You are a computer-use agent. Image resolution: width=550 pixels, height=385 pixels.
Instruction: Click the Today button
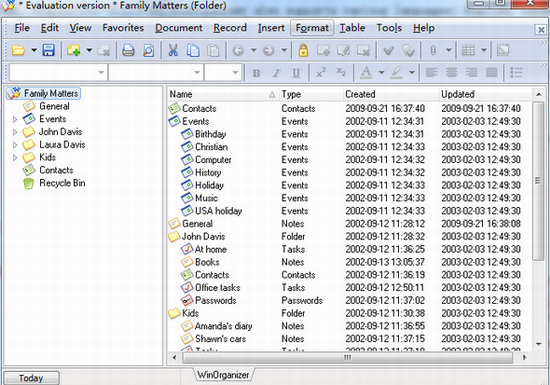click(x=31, y=378)
